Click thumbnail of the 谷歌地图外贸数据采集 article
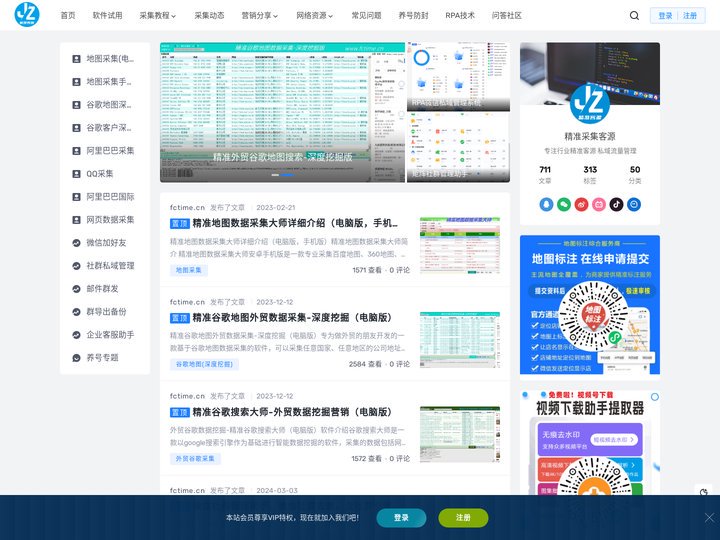The image size is (720, 540). (x=460, y=339)
